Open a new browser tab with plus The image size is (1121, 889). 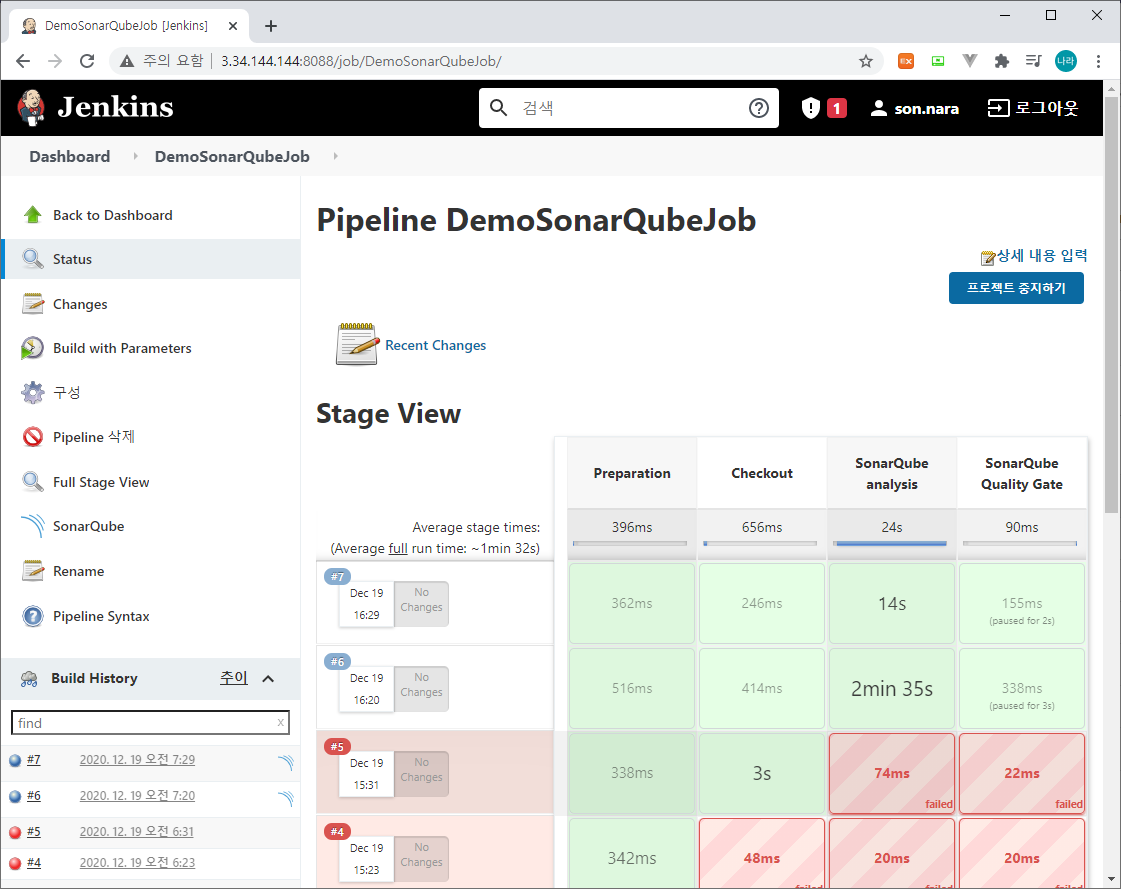(270, 26)
